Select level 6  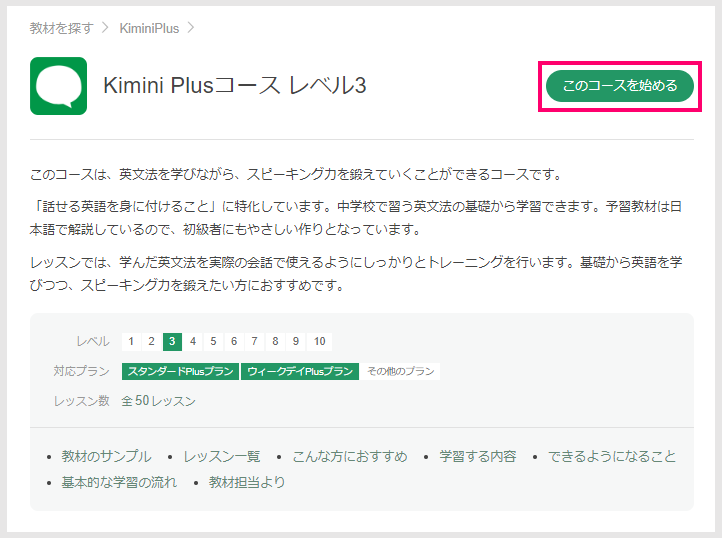(x=234, y=341)
